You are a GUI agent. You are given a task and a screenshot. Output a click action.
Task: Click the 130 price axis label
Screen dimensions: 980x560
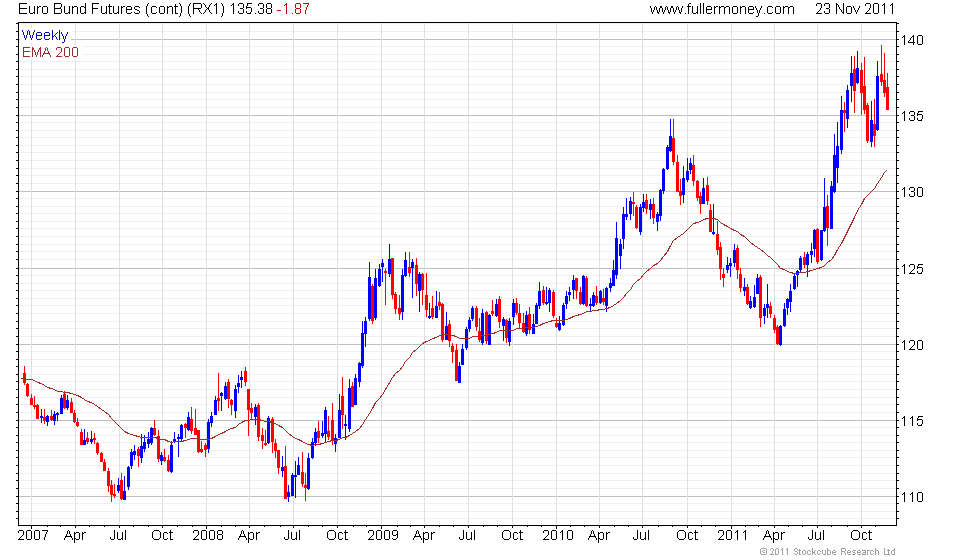(916, 192)
